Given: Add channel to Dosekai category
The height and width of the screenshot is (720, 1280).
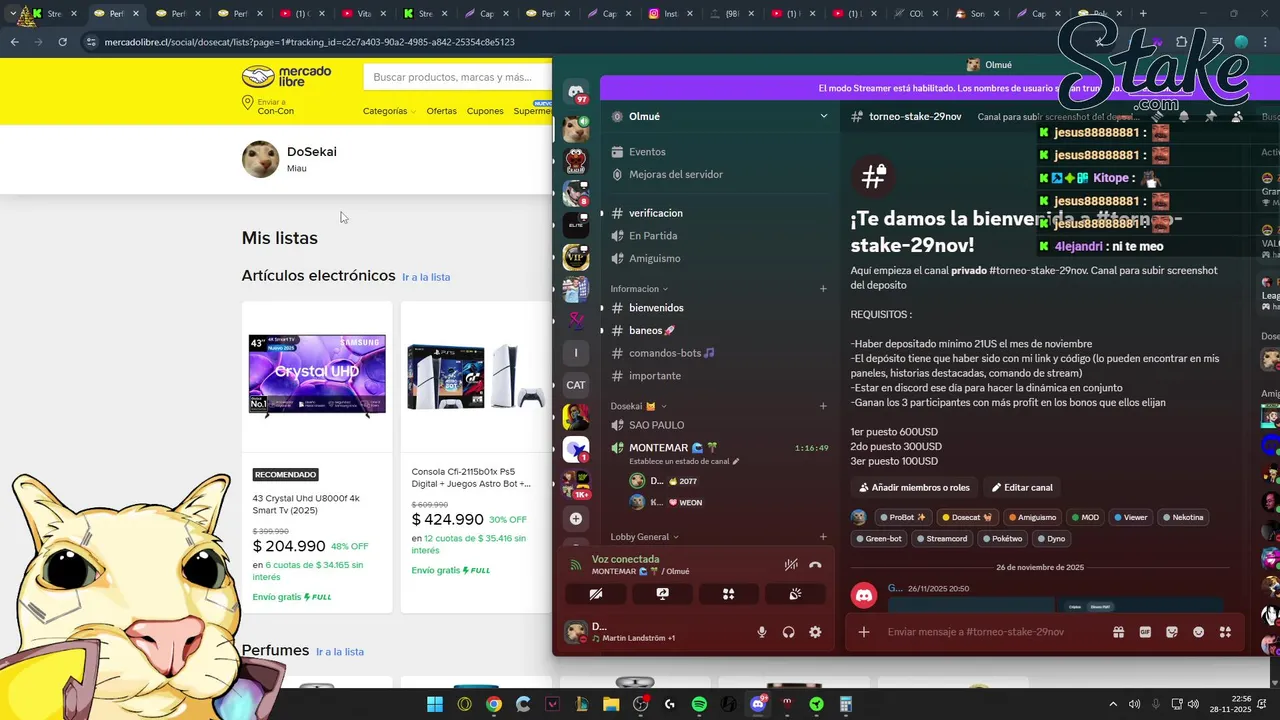Looking at the screenshot, I should click(823, 406).
